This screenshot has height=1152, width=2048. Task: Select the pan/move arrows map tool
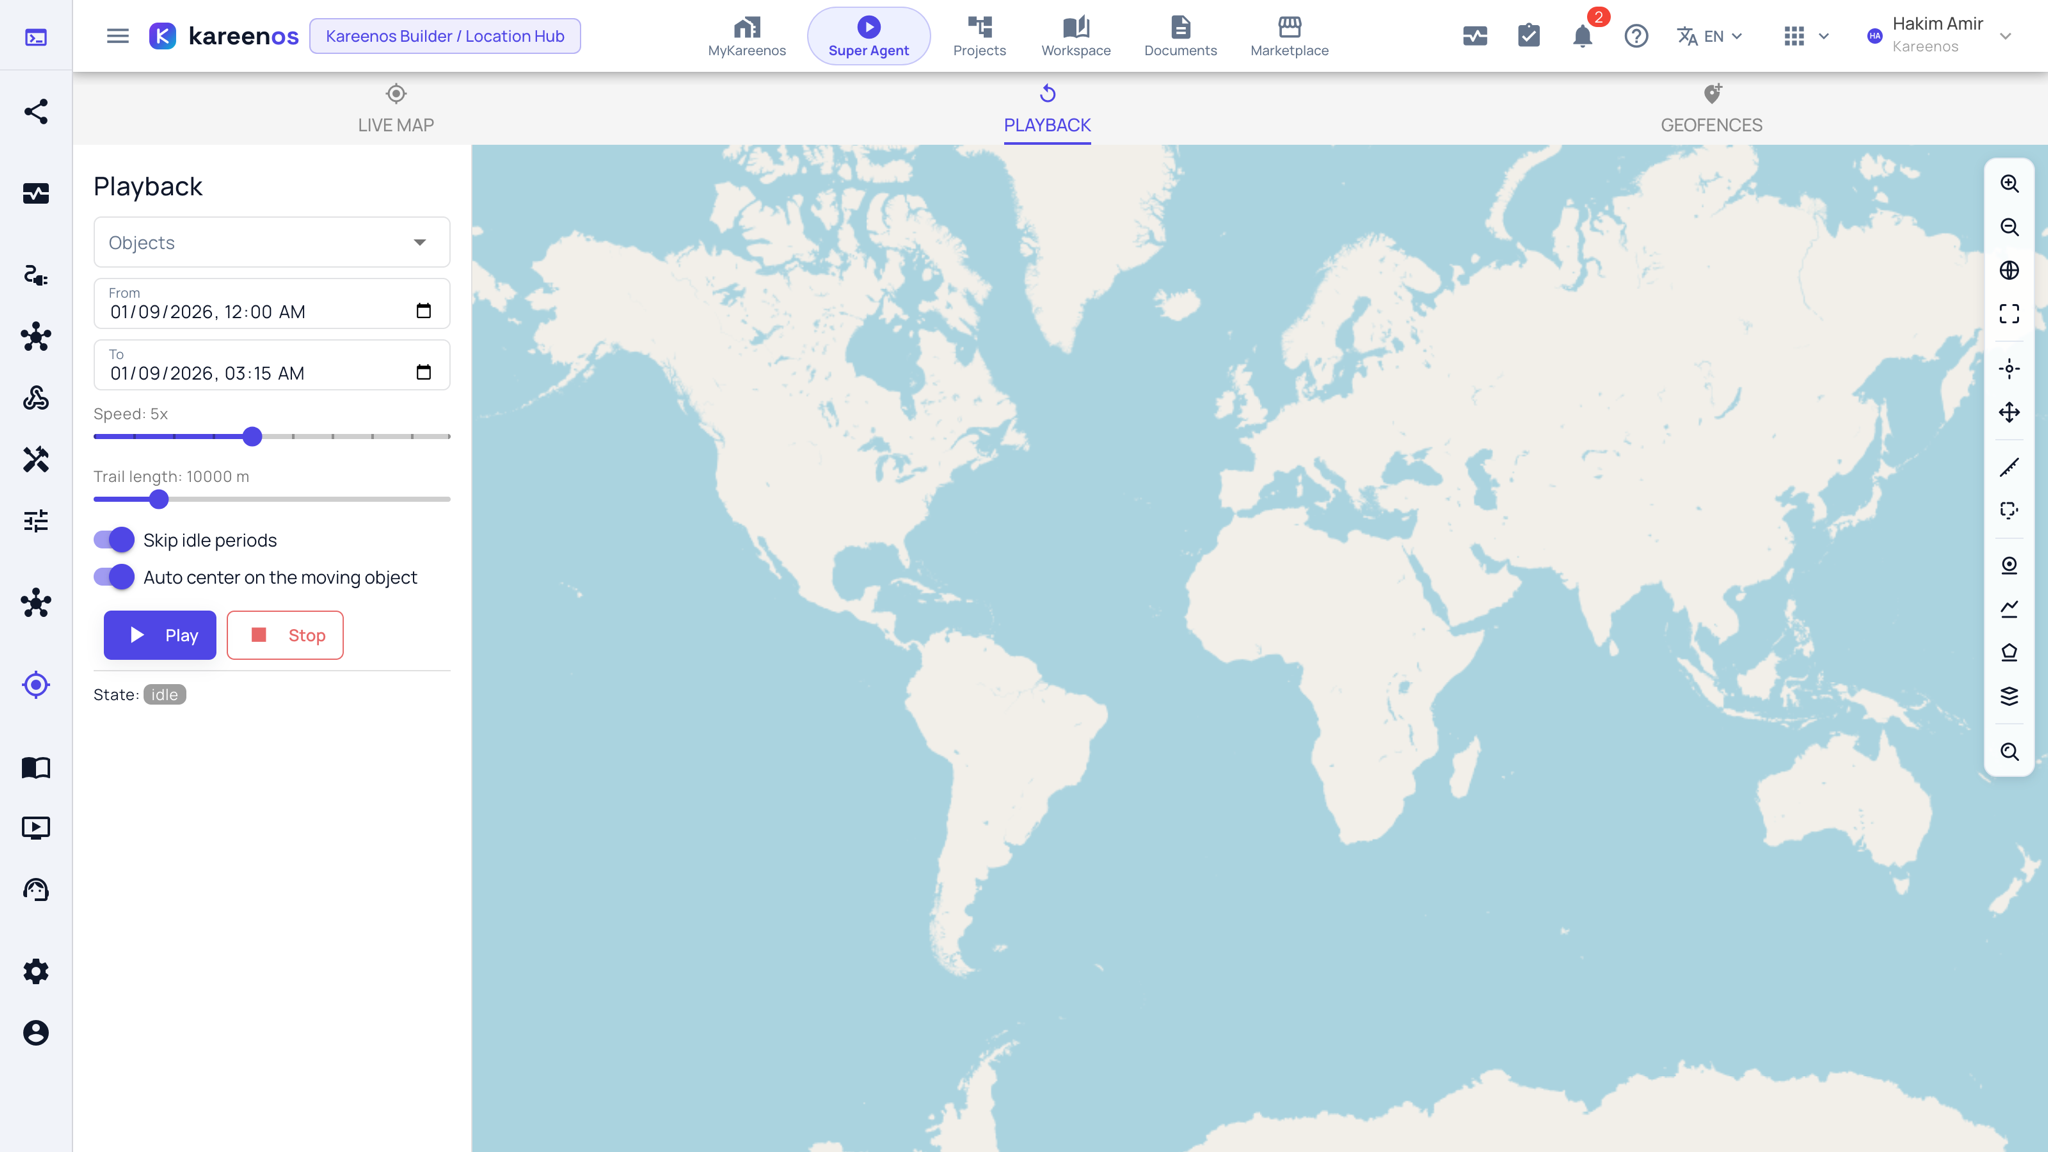[2009, 412]
